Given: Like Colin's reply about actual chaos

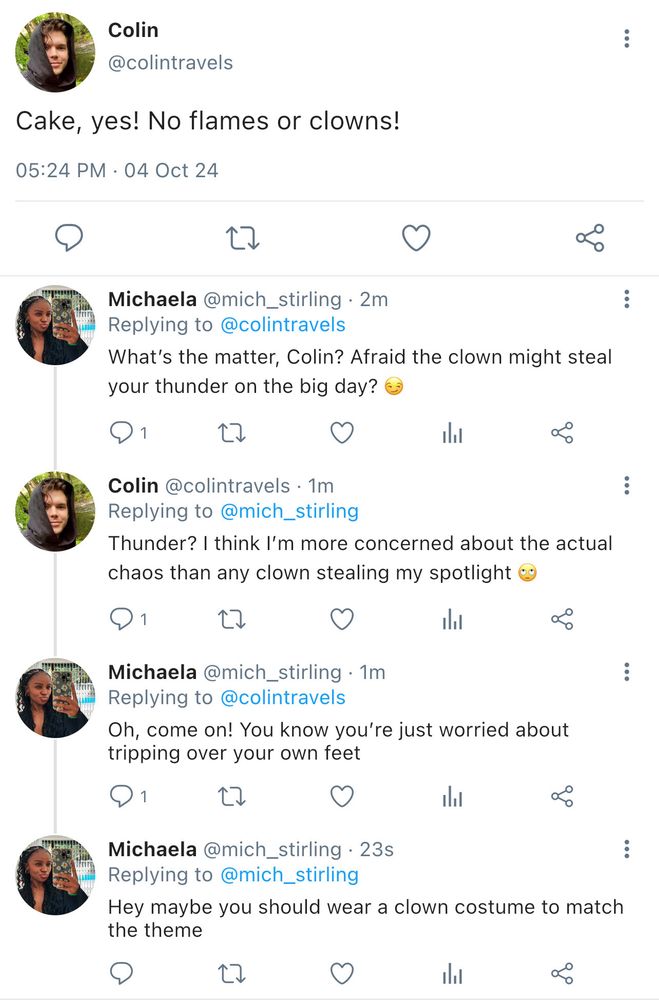Looking at the screenshot, I should click(342, 619).
